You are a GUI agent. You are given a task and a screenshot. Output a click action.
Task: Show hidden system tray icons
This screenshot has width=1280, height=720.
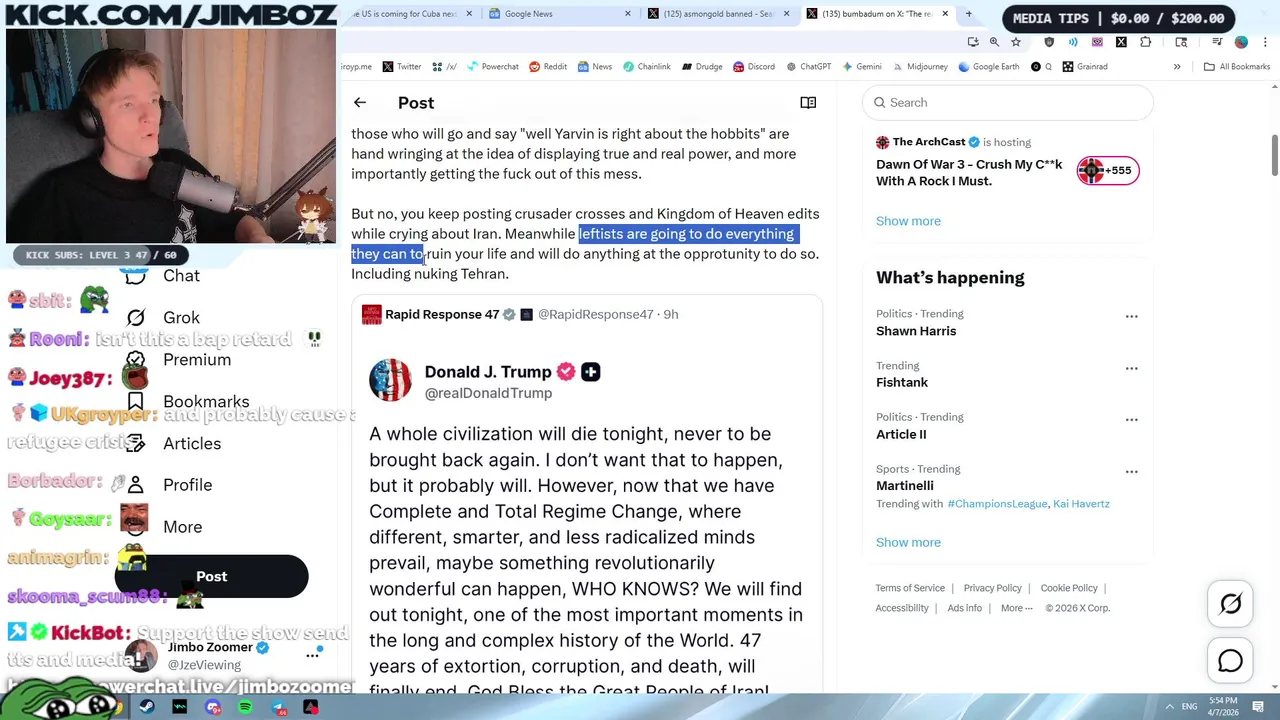pyautogui.click(x=1169, y=707)
